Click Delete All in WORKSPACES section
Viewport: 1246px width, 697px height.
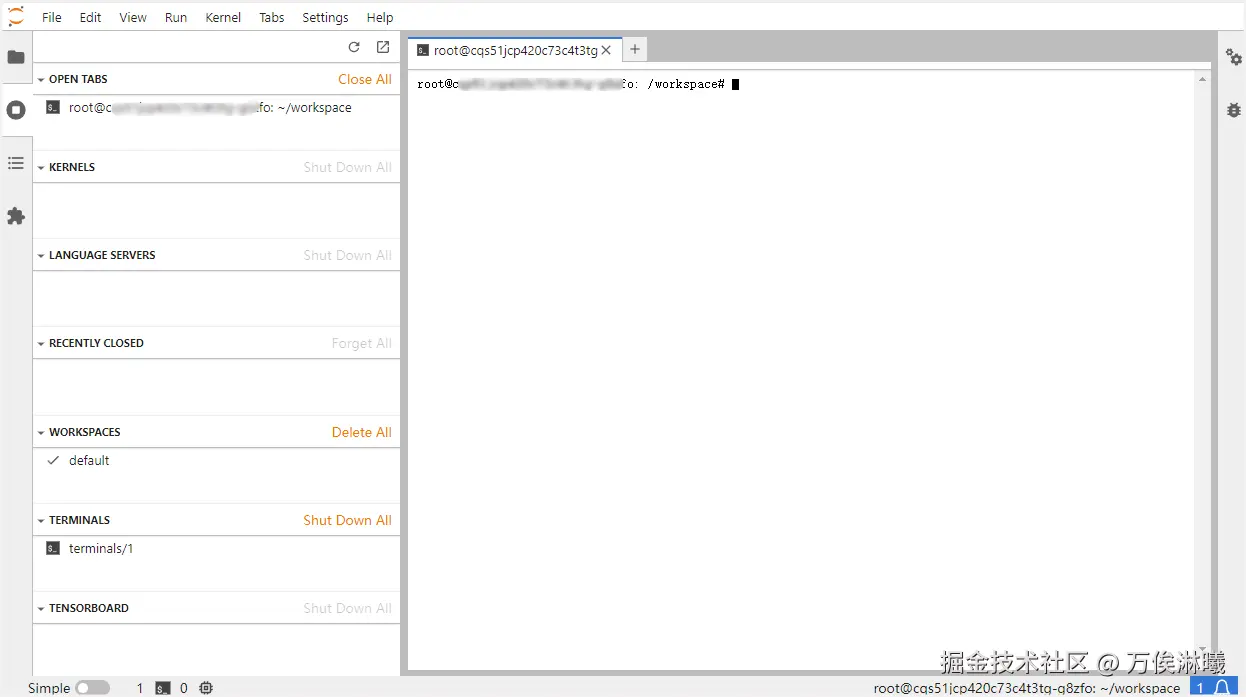pos(362,432)
